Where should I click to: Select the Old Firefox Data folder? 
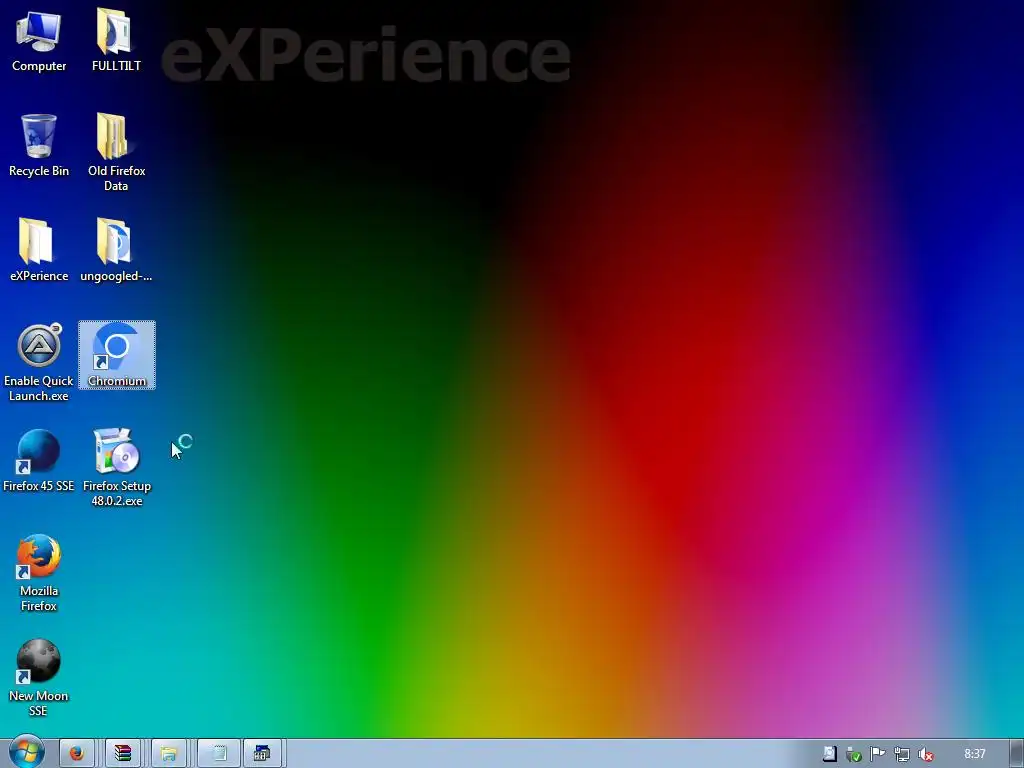click(x=116, y=153)
